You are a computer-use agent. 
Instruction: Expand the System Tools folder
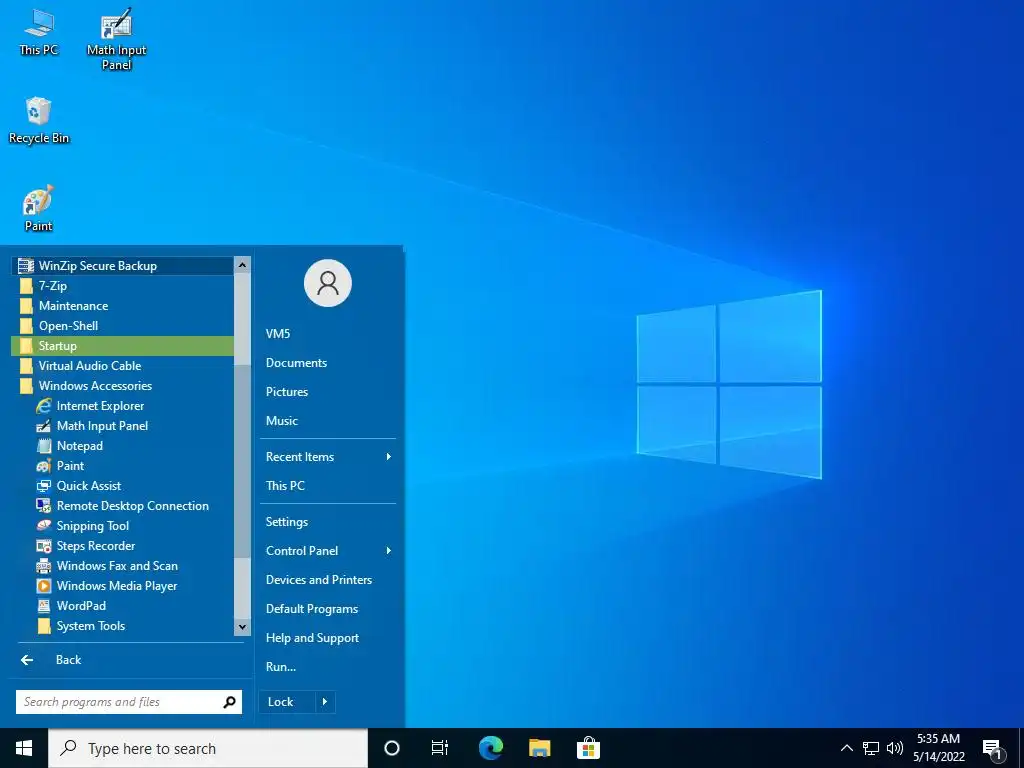(x=122, y=626)
